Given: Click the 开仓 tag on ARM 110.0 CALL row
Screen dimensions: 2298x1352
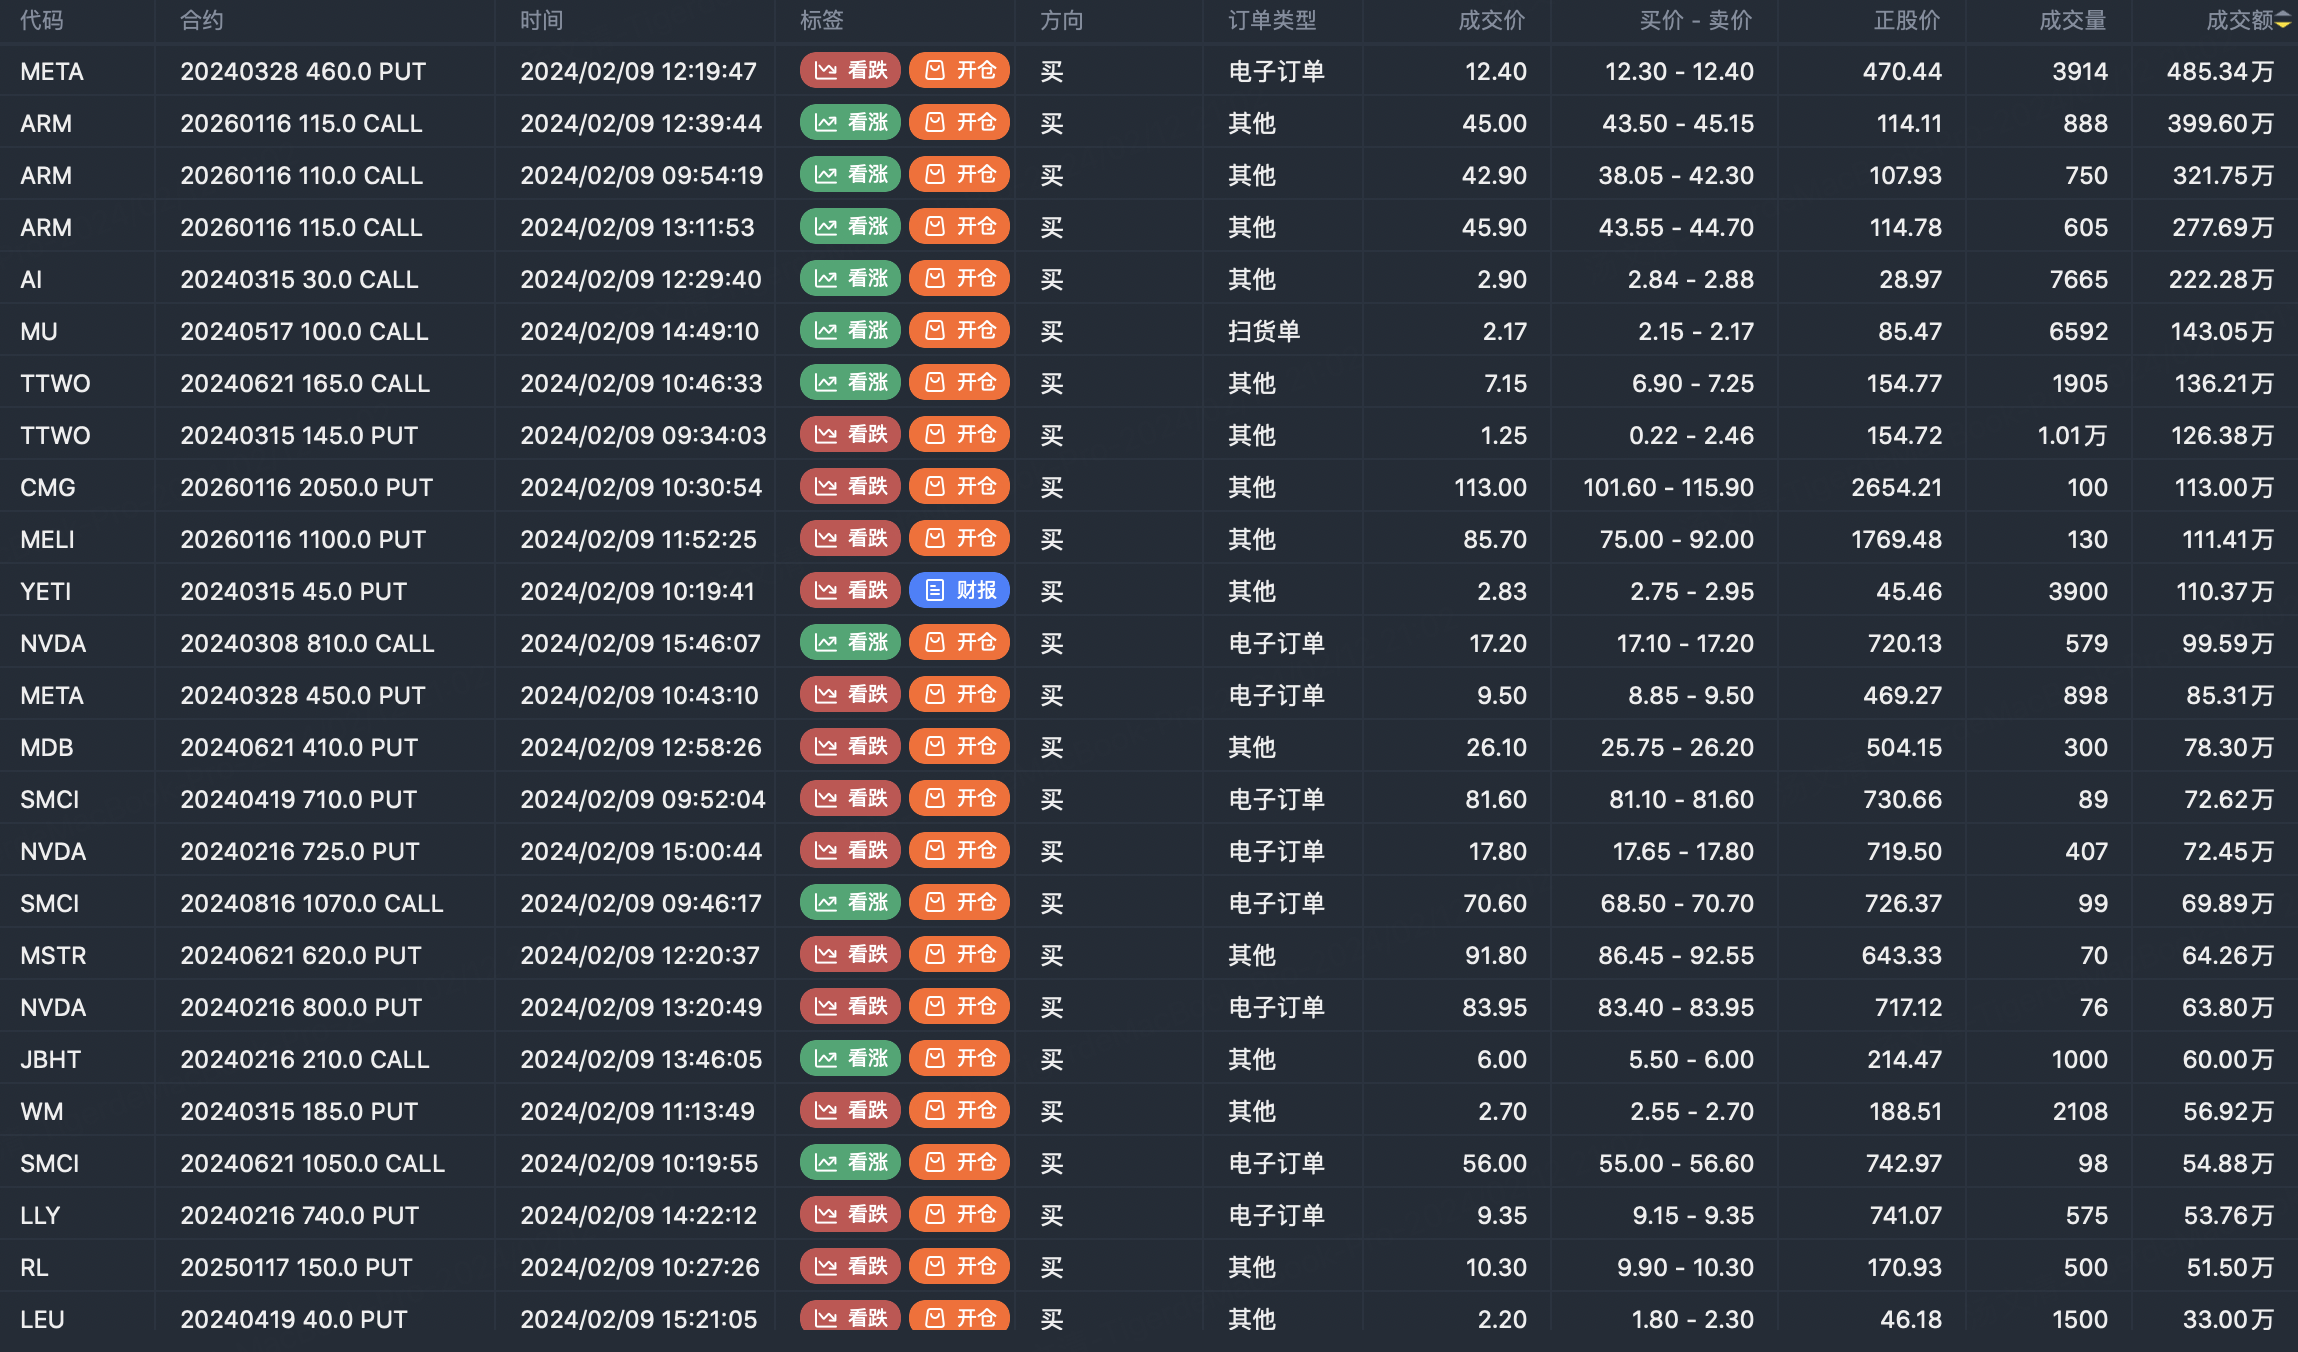Looking at the screenshot, I should point(959,175).
